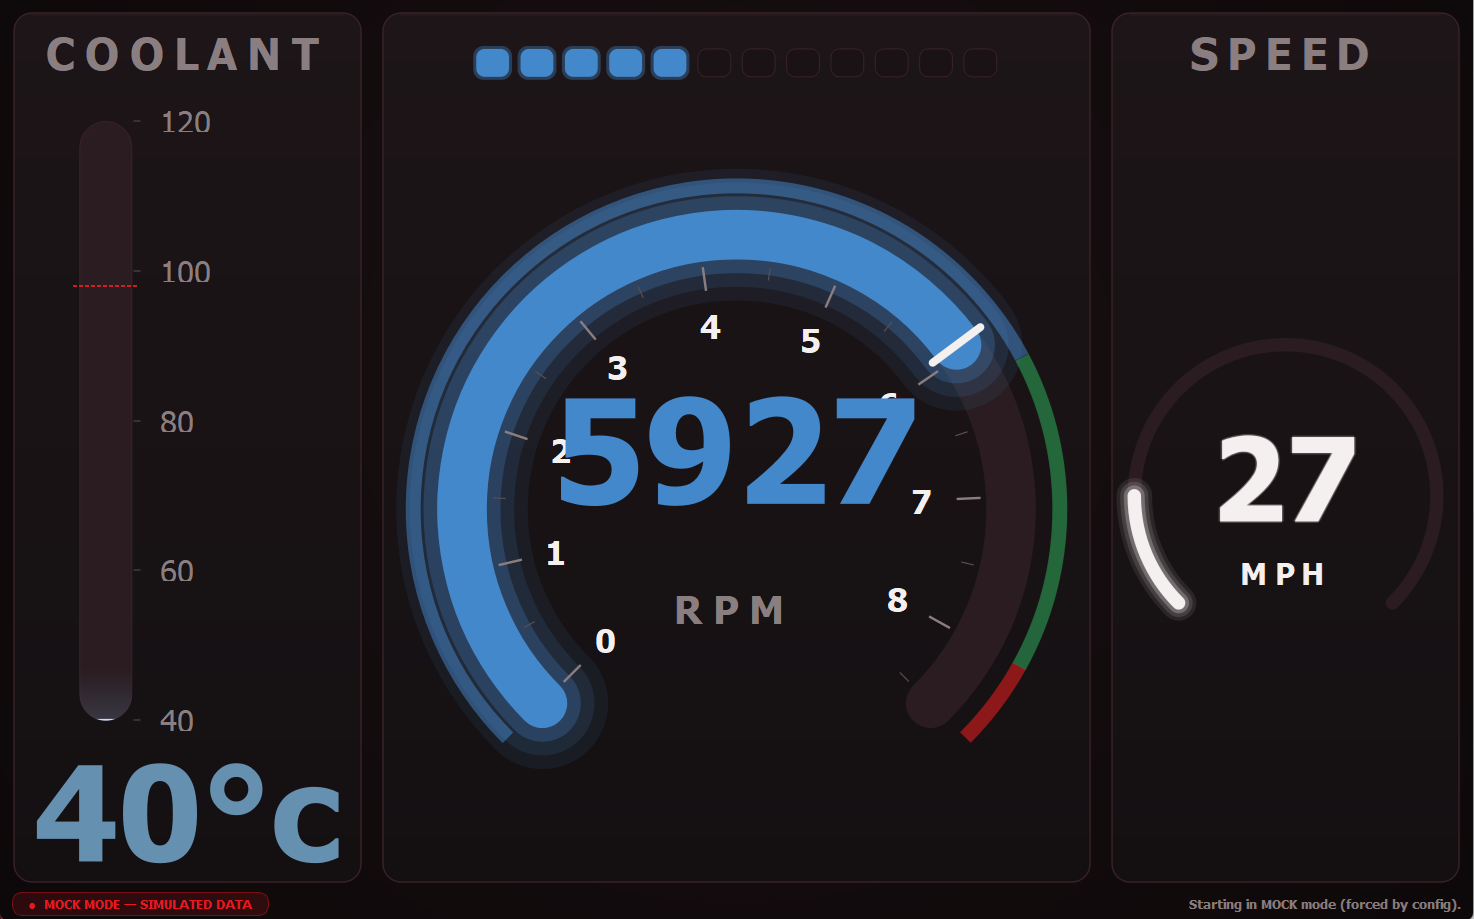The image size is (1474, 919).
Task: Click the 80 mark on coolant scale
Action: 177,422
